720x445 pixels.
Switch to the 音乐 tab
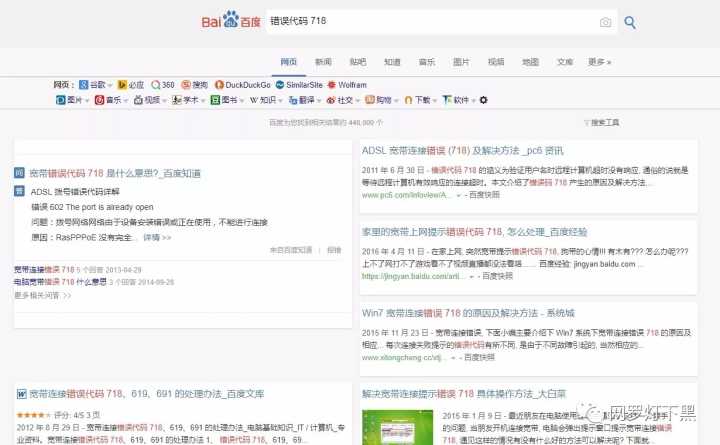pyautogui.click(x=427, y=62)
